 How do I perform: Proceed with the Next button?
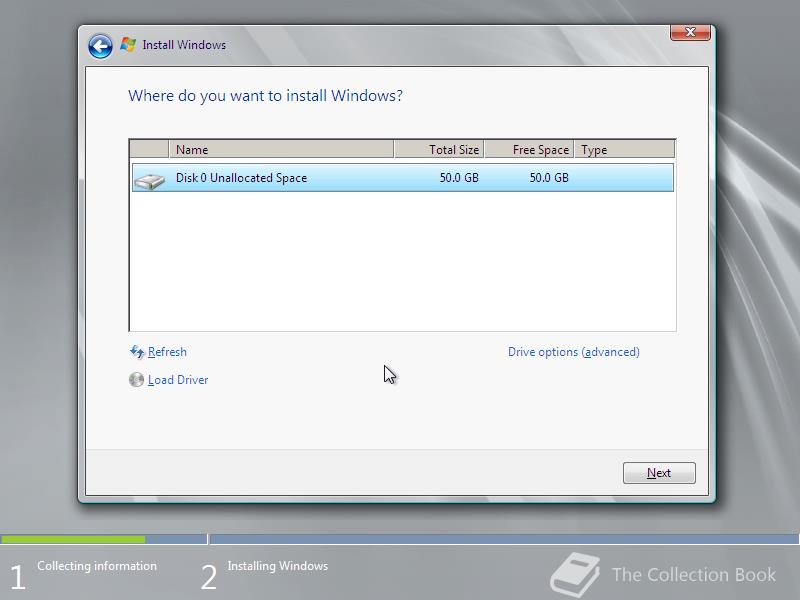click(659, 473)
